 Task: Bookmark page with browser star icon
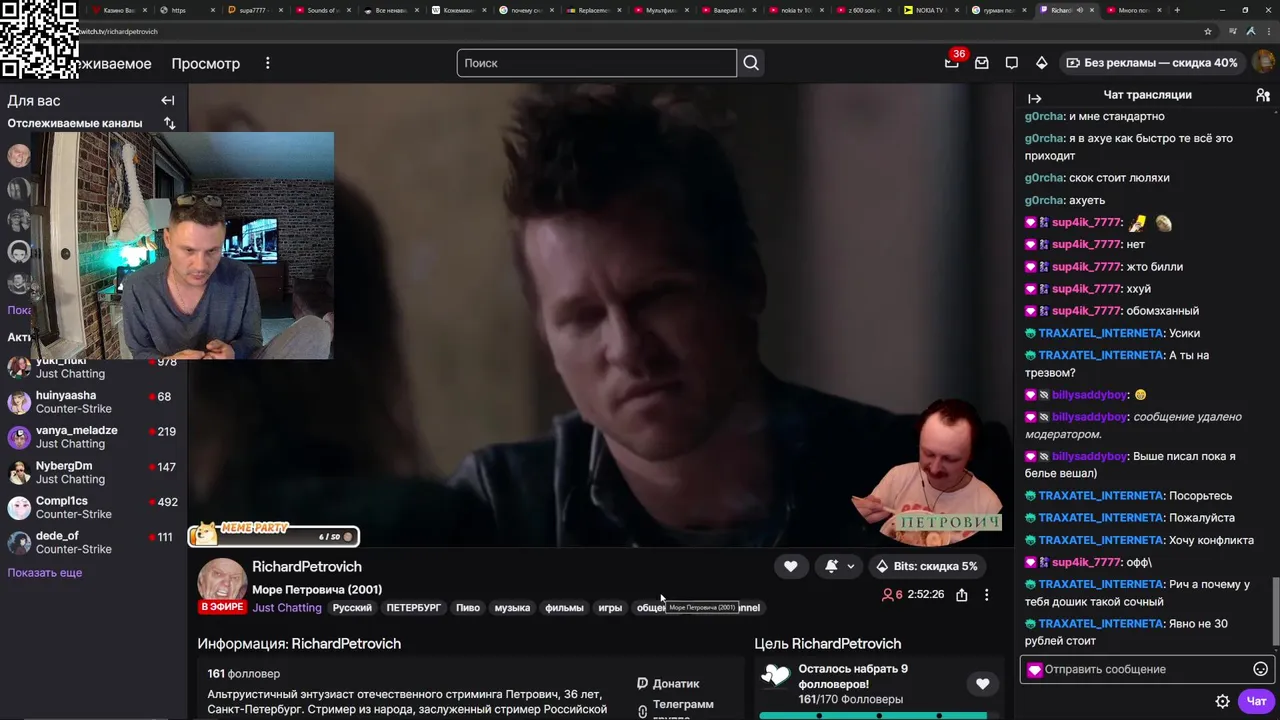[x=1207, y=31]
